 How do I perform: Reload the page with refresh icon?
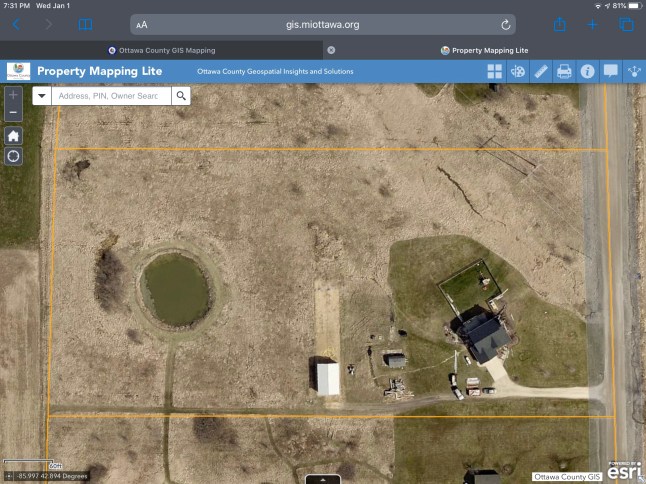pyautogui.click(x=506, y=25)
